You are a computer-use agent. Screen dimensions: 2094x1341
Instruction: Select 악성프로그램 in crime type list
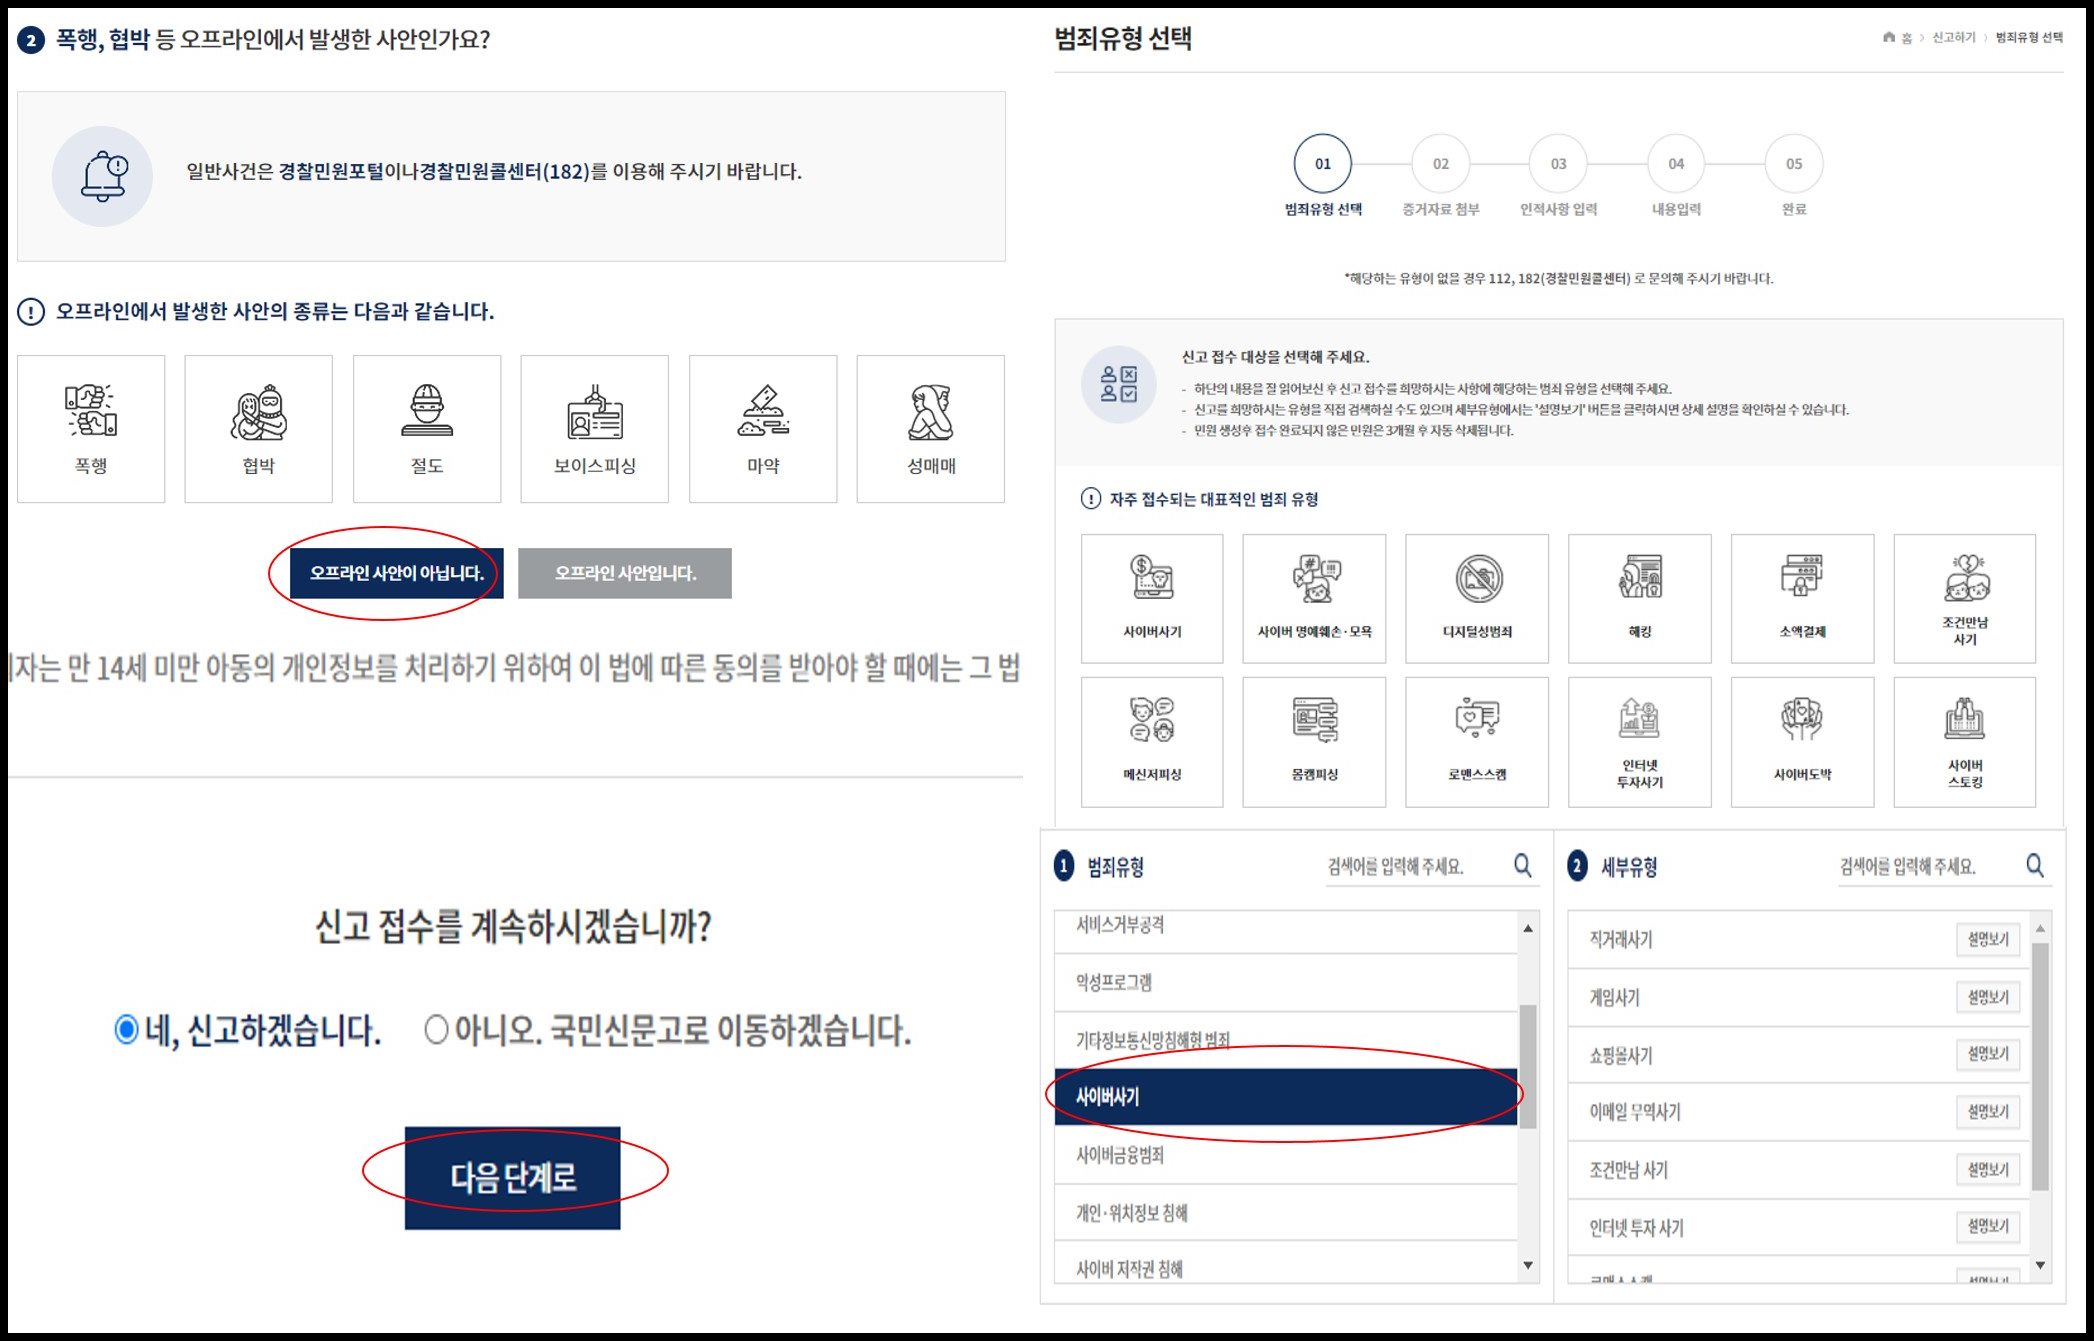(1114, 982)
